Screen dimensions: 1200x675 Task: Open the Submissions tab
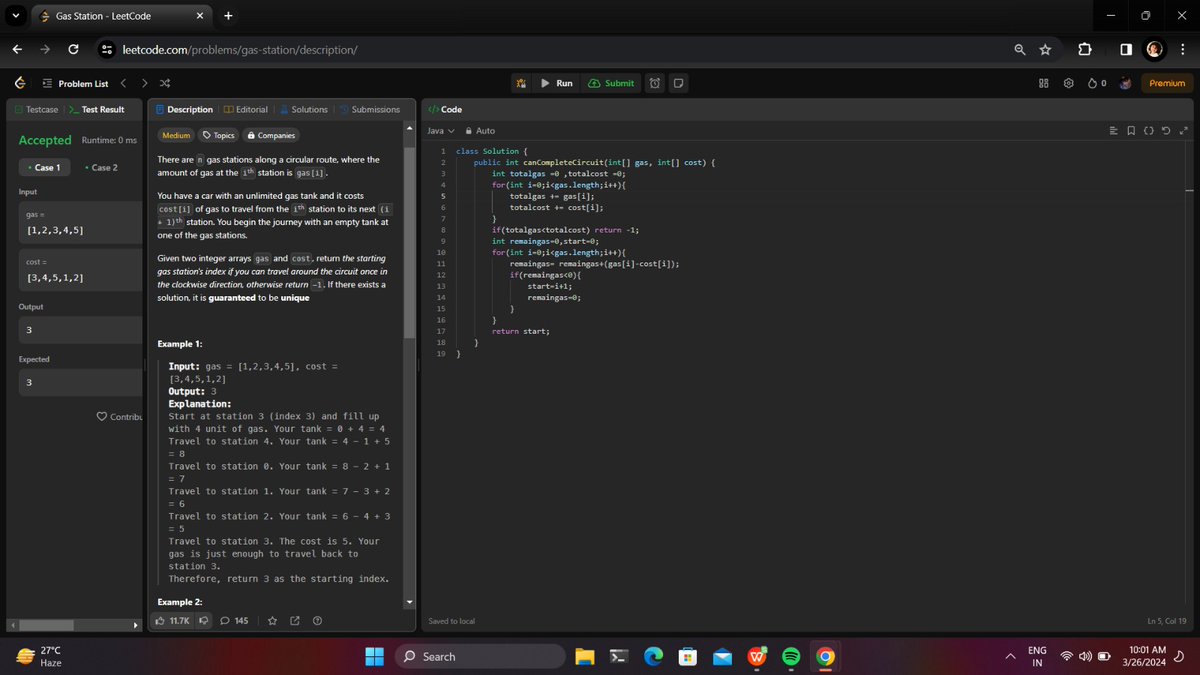point(369,109)
